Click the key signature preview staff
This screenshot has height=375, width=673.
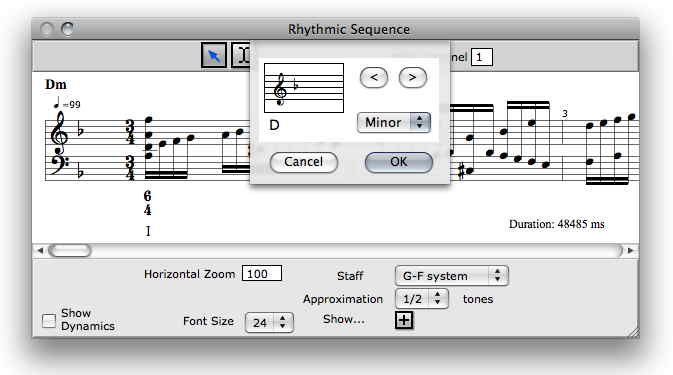click(304, 88)
